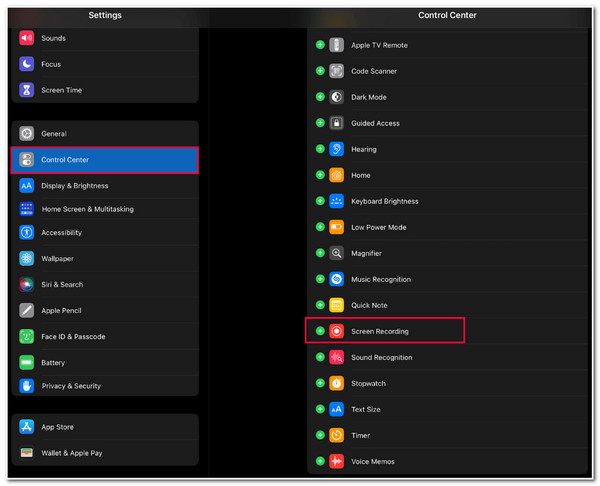The image size is (600, 486).
Task: Select the Hearing label
Action: pyautogui.click(x=364, y=149)
